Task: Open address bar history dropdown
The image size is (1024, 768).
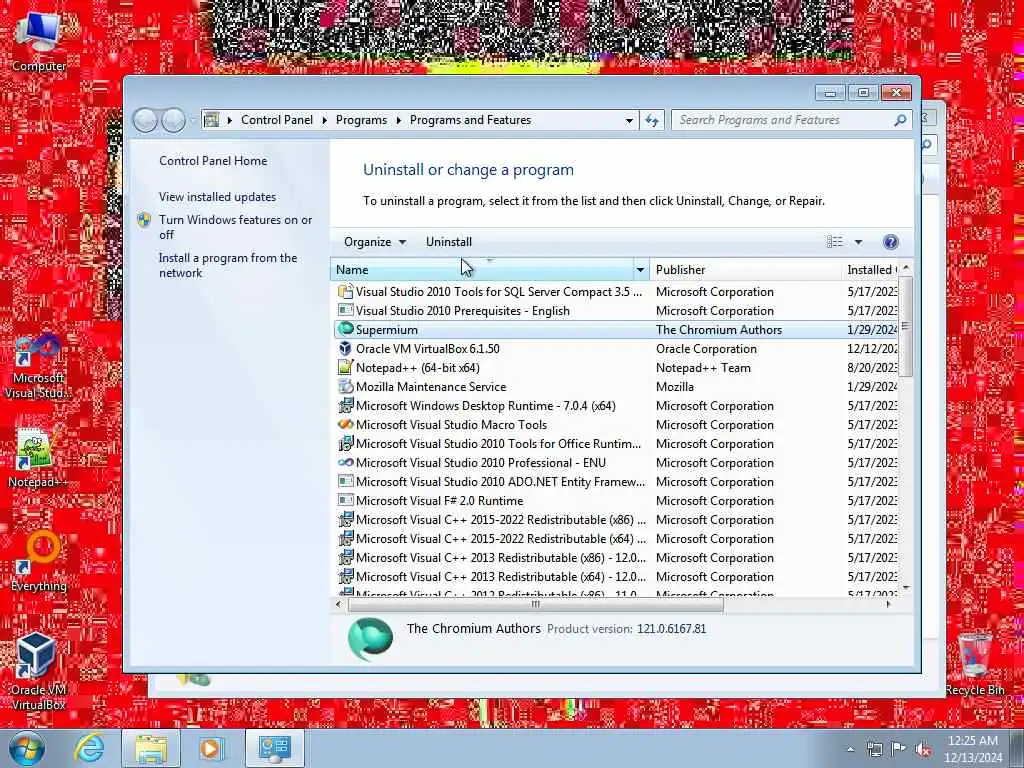Action: (x=629, y=120)
